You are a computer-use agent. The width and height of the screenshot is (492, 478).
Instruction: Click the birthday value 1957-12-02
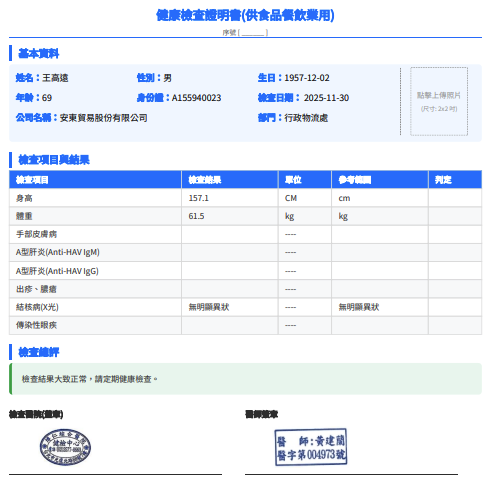[307, 78]
